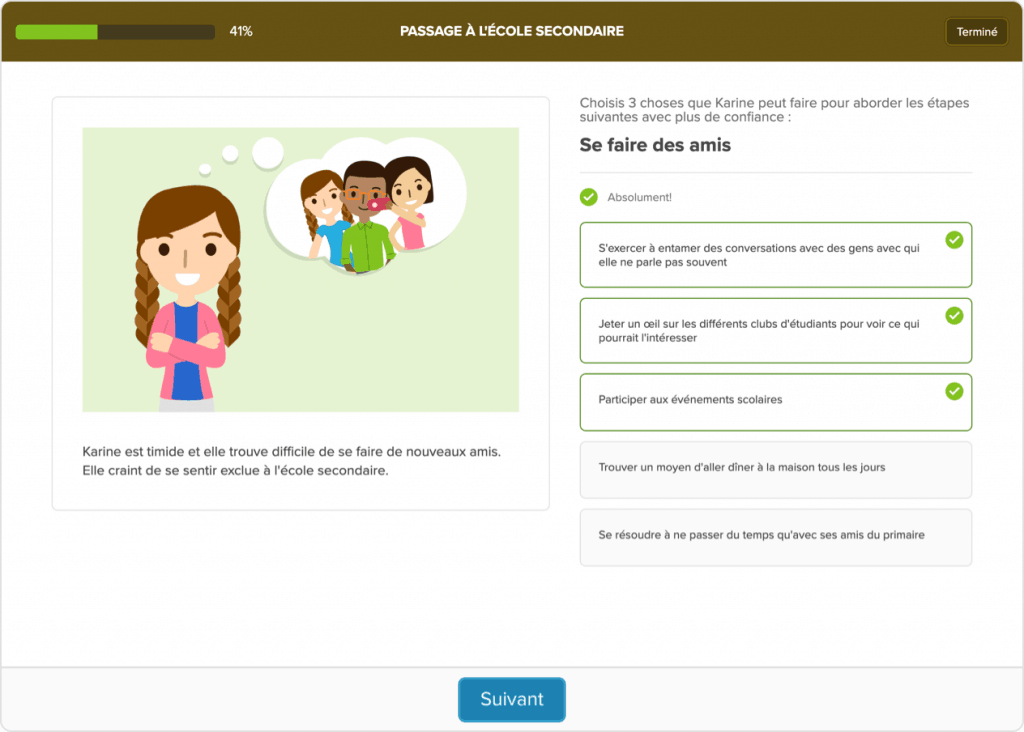The height and width of the screenshot is (732, 1024).
Task: Click the checkmark beside 'Absolument!'
Action: click(x=588, y=197)
